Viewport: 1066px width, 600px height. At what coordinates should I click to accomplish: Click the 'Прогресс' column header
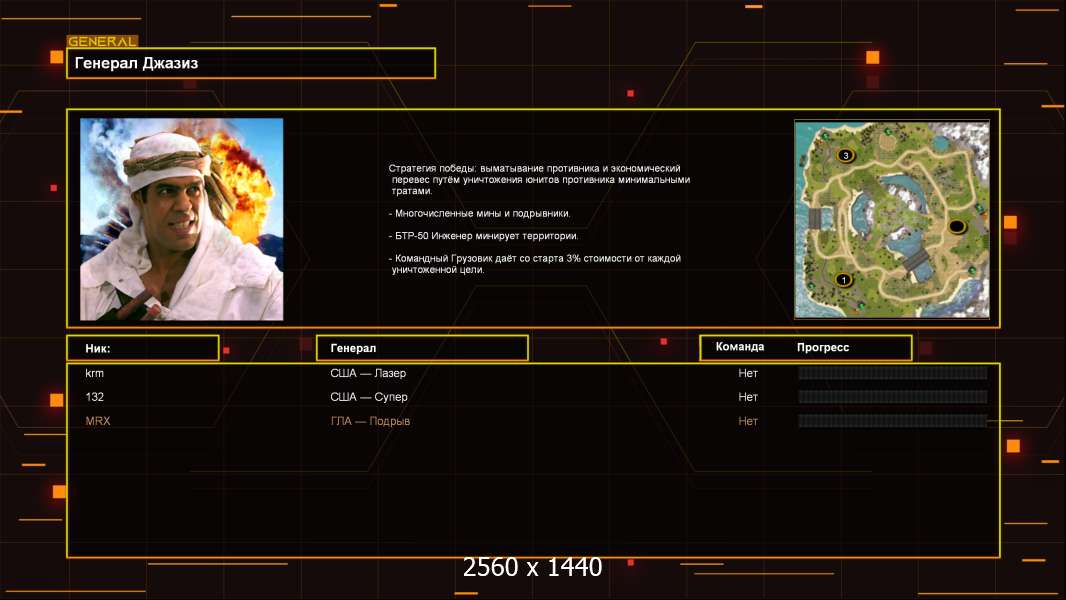click(823, 347)
